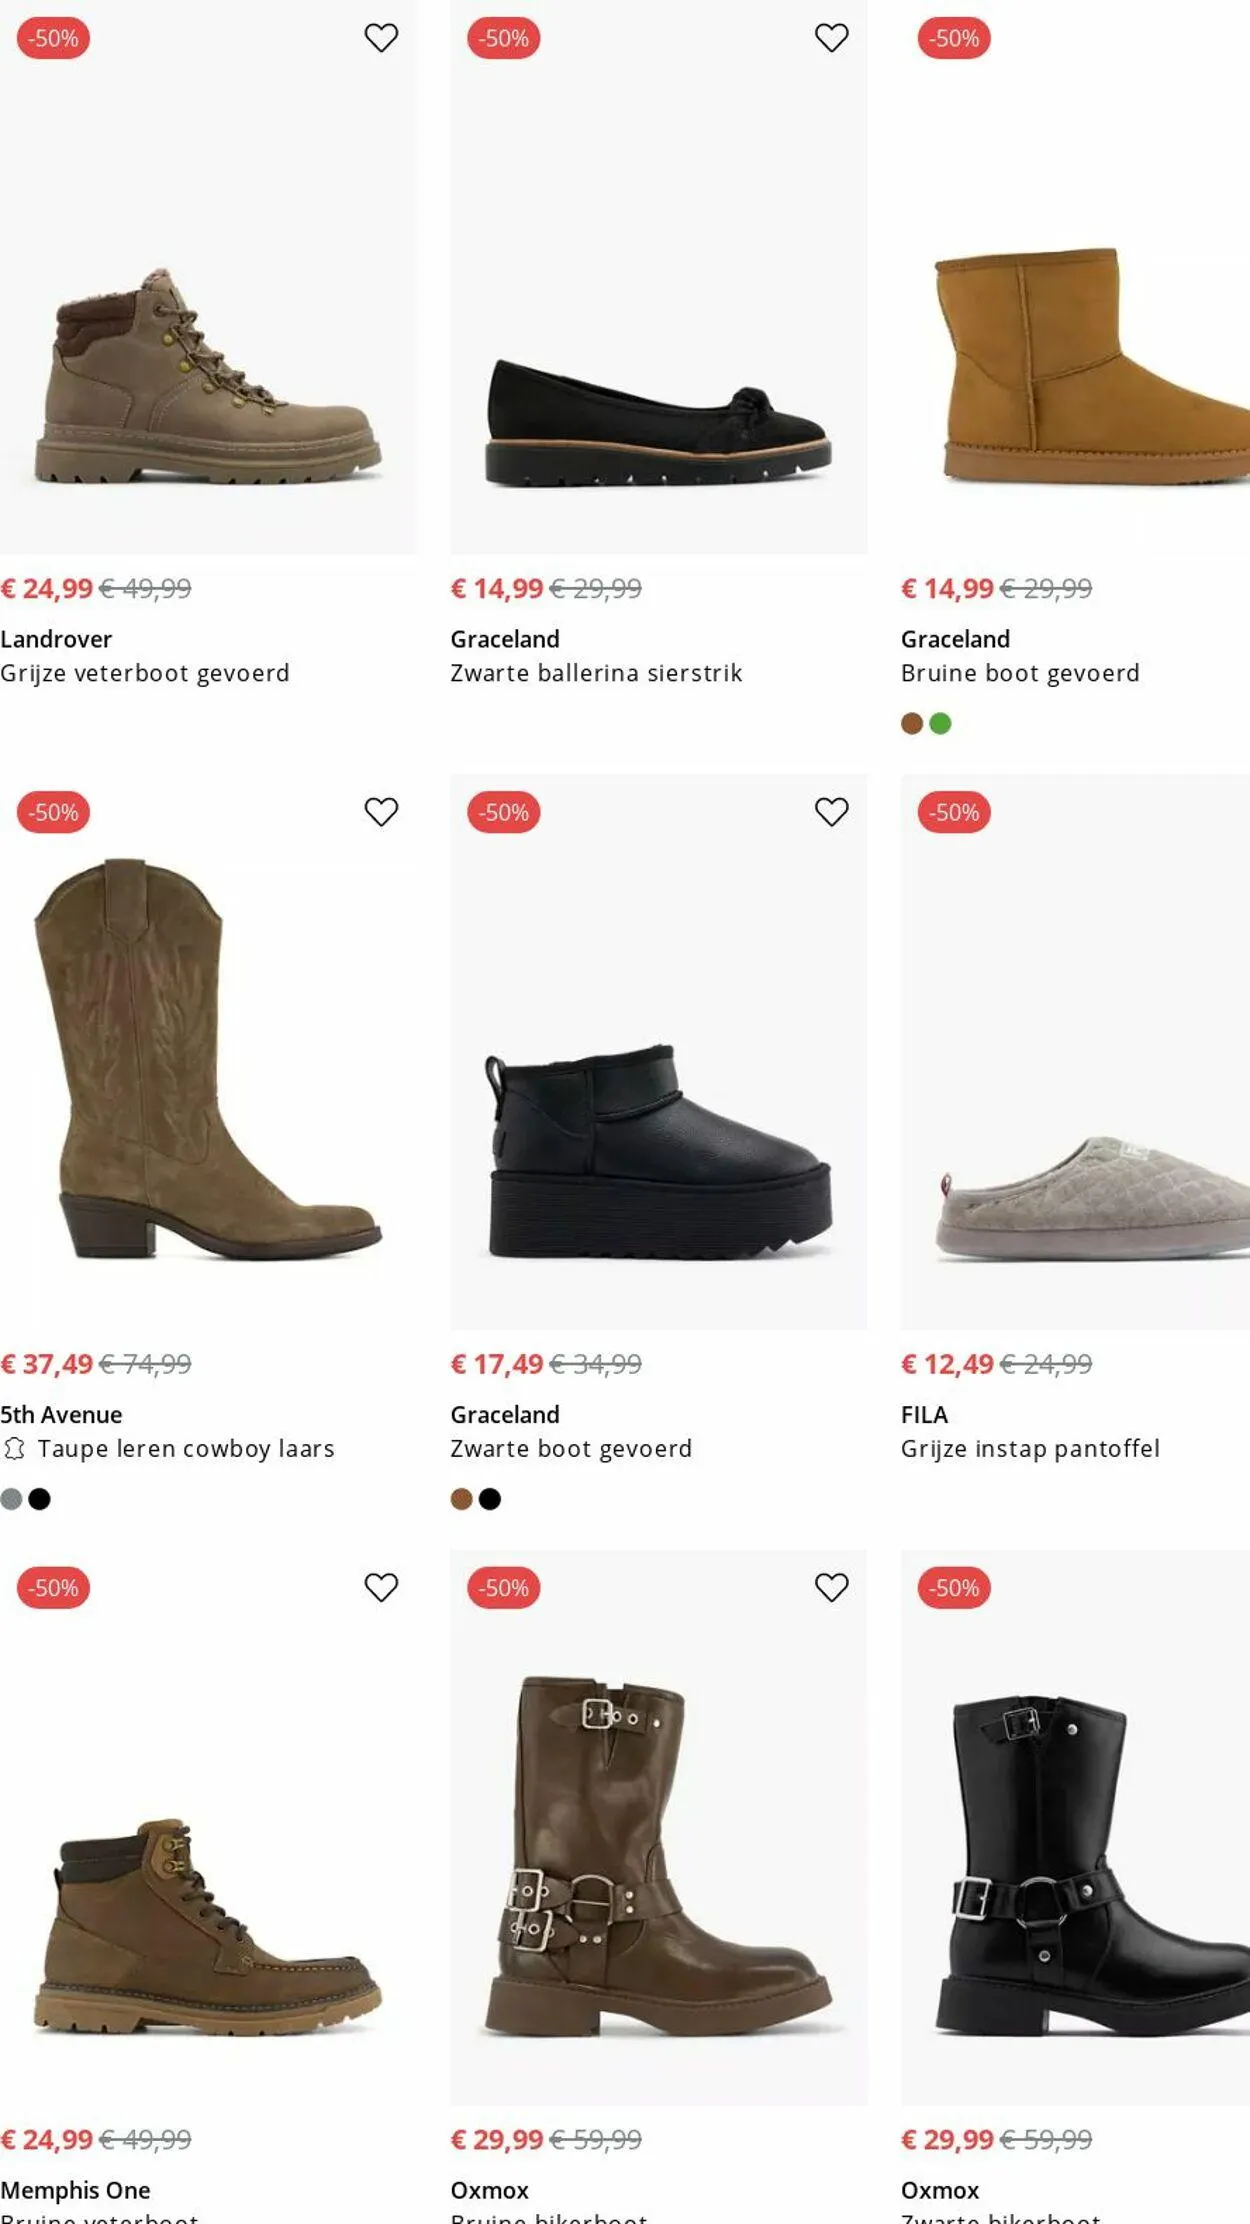Favorite the Oxmox Bruine bikerboot heart

pyautogui.click(x=831, y=1587)
